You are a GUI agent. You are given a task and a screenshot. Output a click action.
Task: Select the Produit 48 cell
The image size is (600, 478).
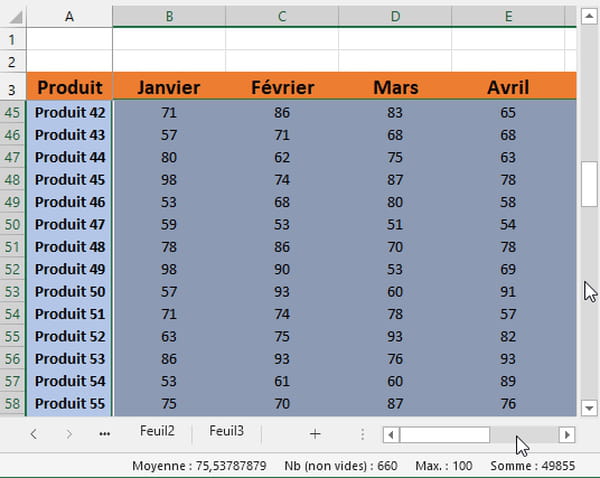pos(69,247)
